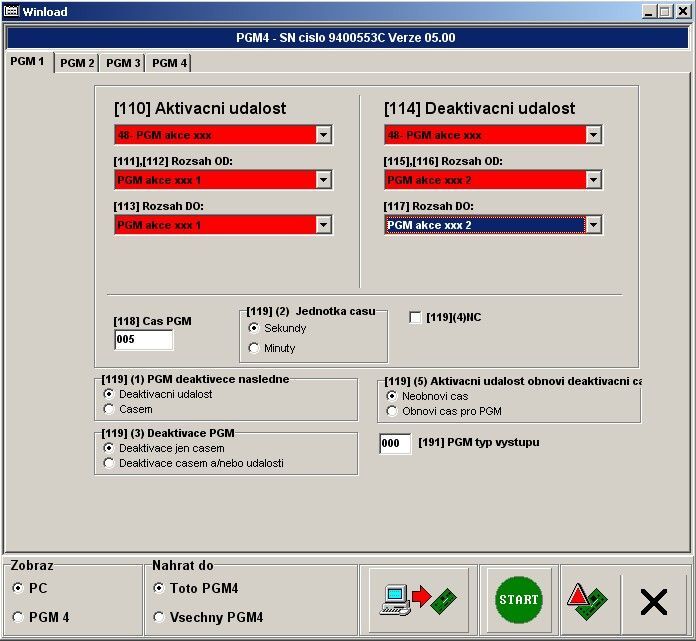Image resolution: width=696 pixels, height=641 pixels.
Task: Select PGM 4 under Zobraz
Action: pyautogui.click(x=18, y=617)
